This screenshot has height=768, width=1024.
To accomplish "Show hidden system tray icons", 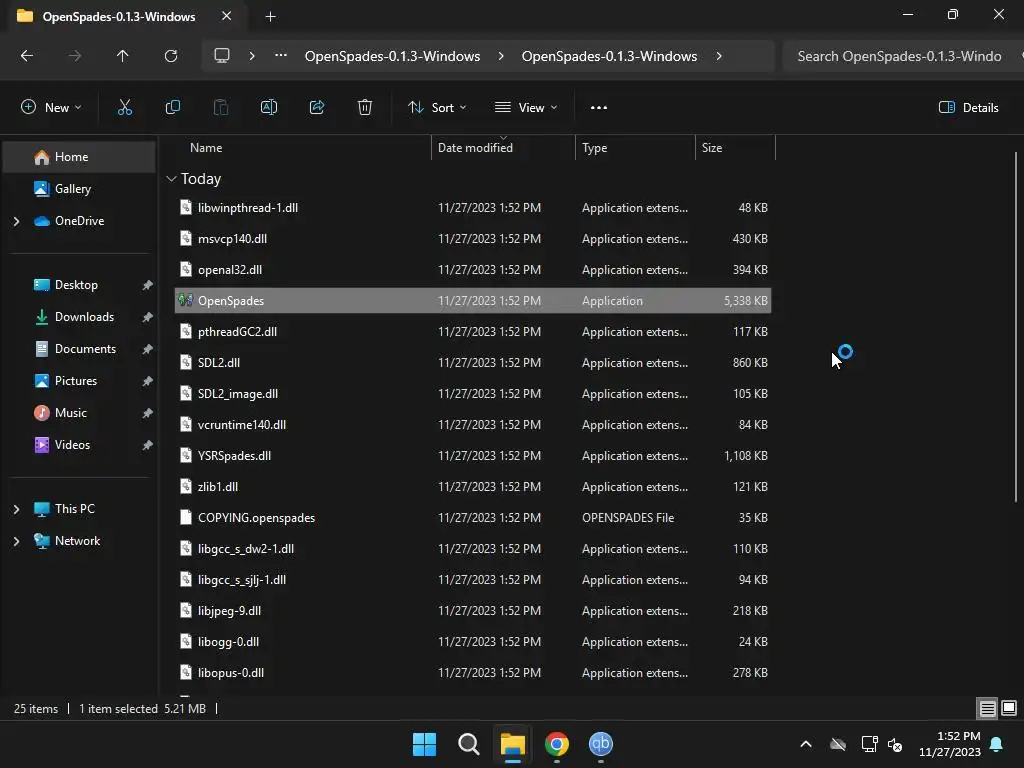I will 806,744.
